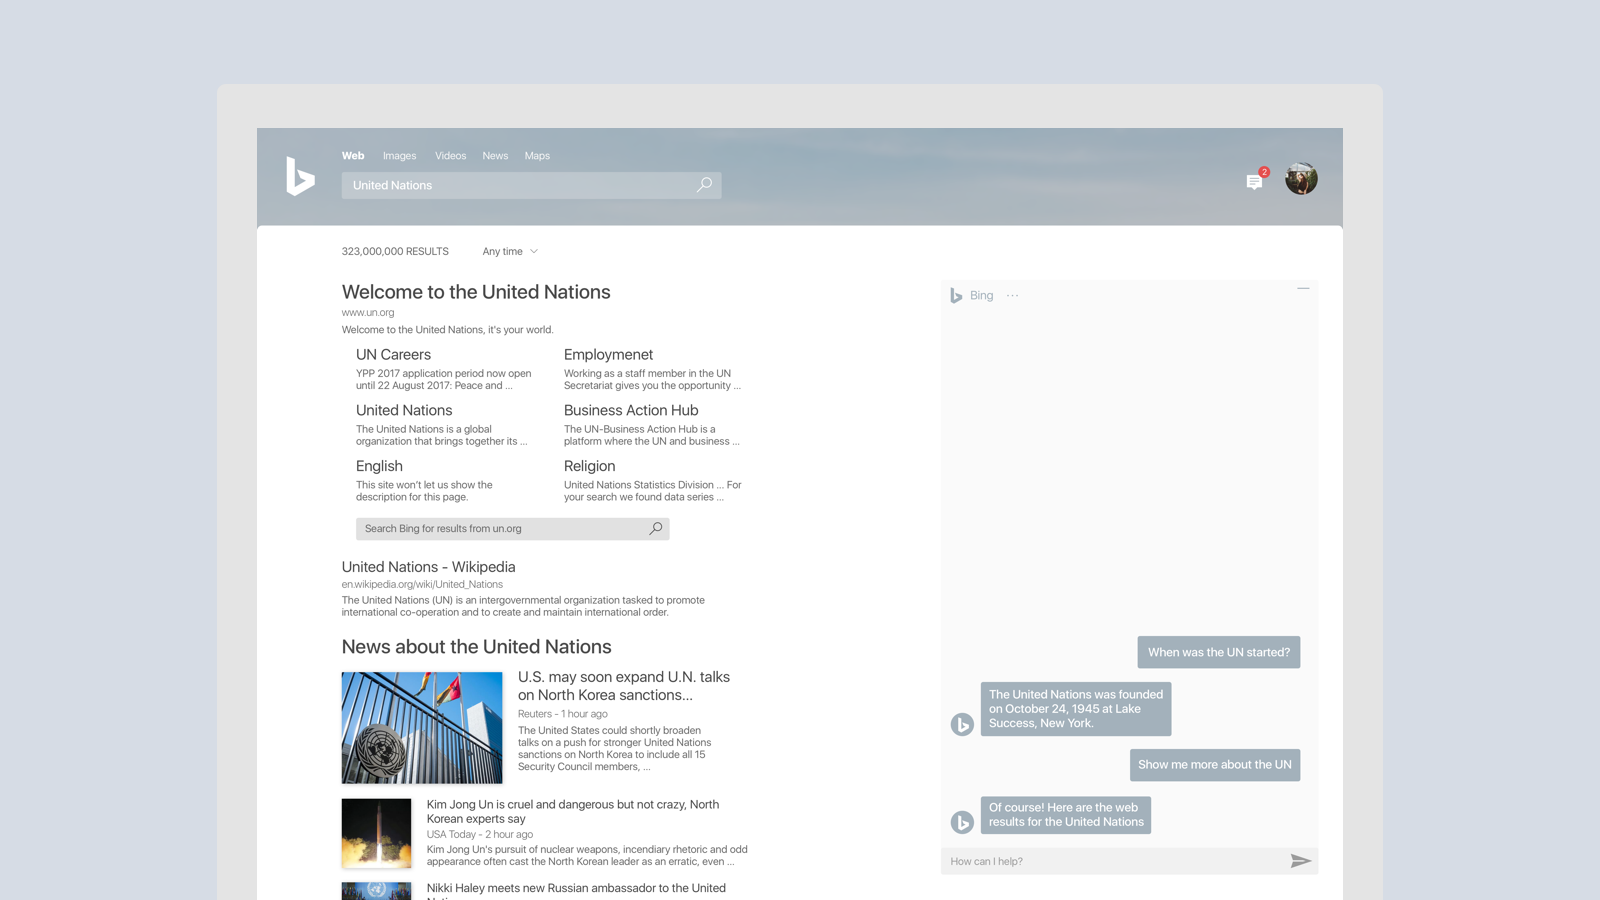Image resolution: width=1600 pixels, height=900 pixels.
Task: Switch to the Images tab
Action: tap(399, 156)
